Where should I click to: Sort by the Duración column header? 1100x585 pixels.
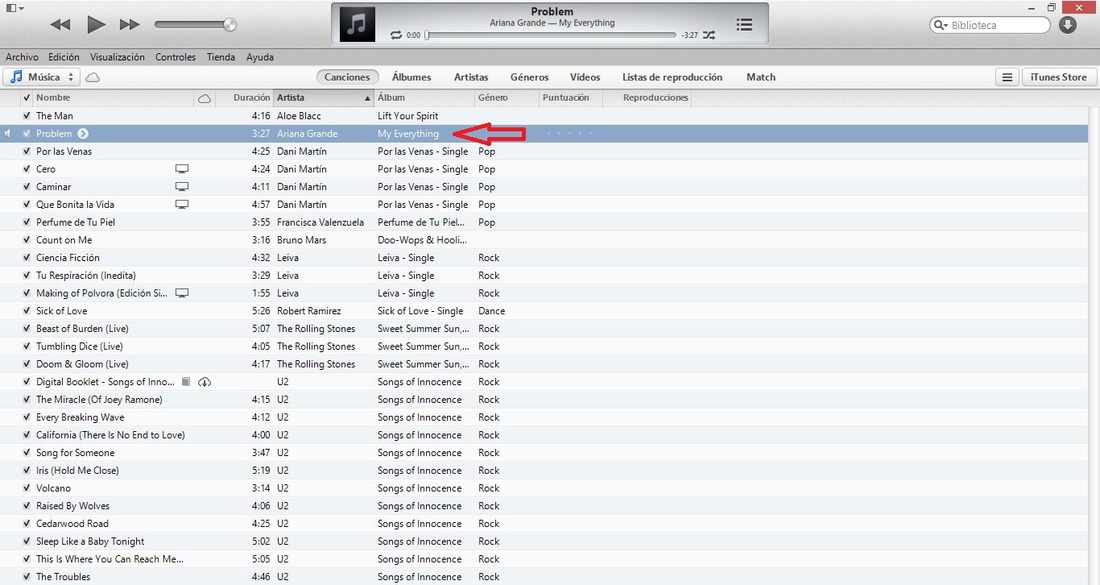click(251, 98)
